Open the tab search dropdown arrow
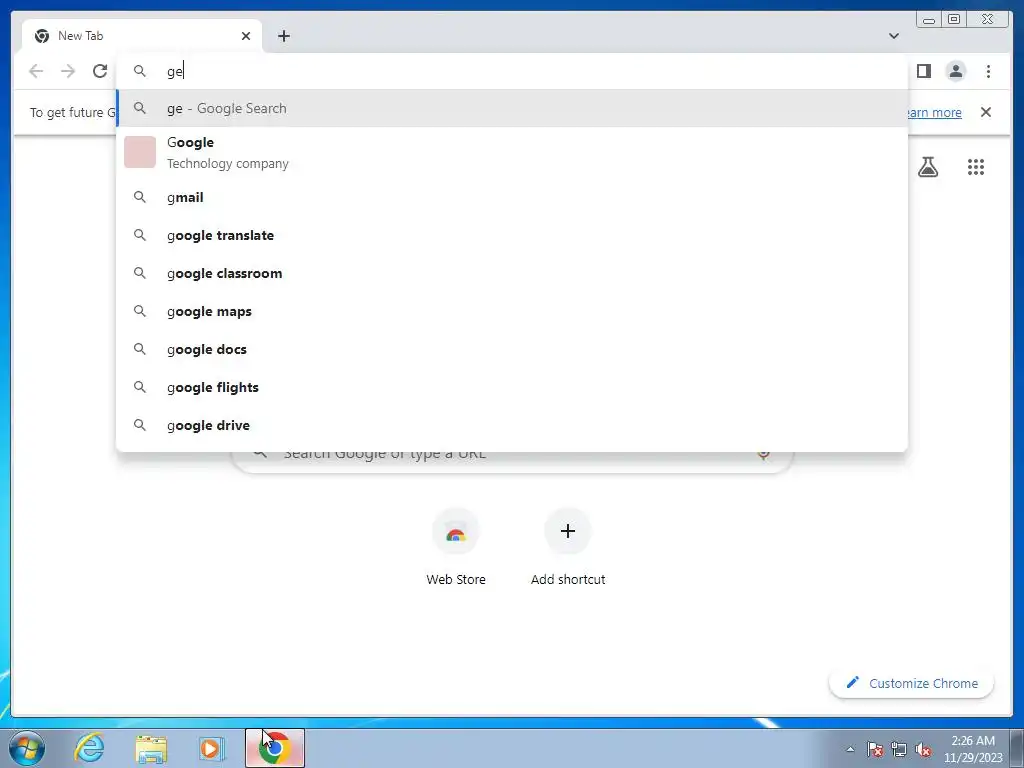 pyautogui.click(x=893, y=36)
